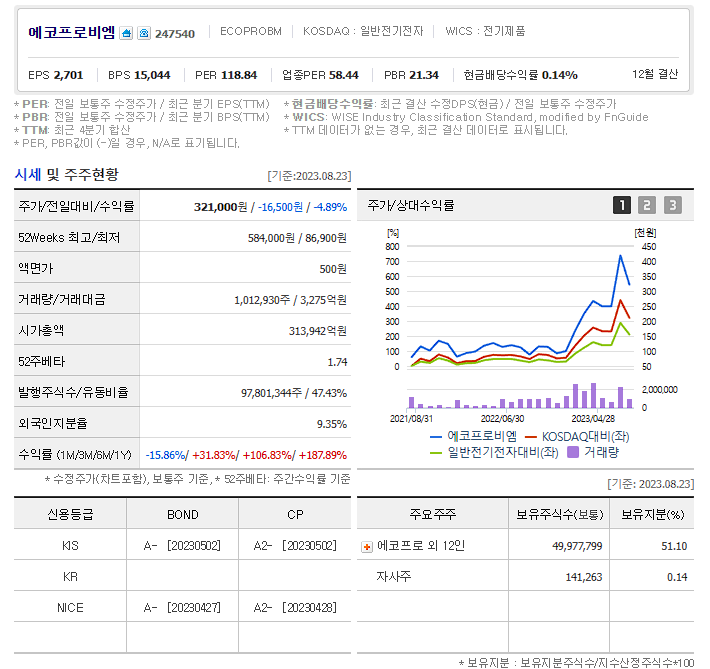The height and width of the screenshot is (669, 710).
Task: Click the price chart peak line
Action: pyautogui.click(x=620, y=256)
